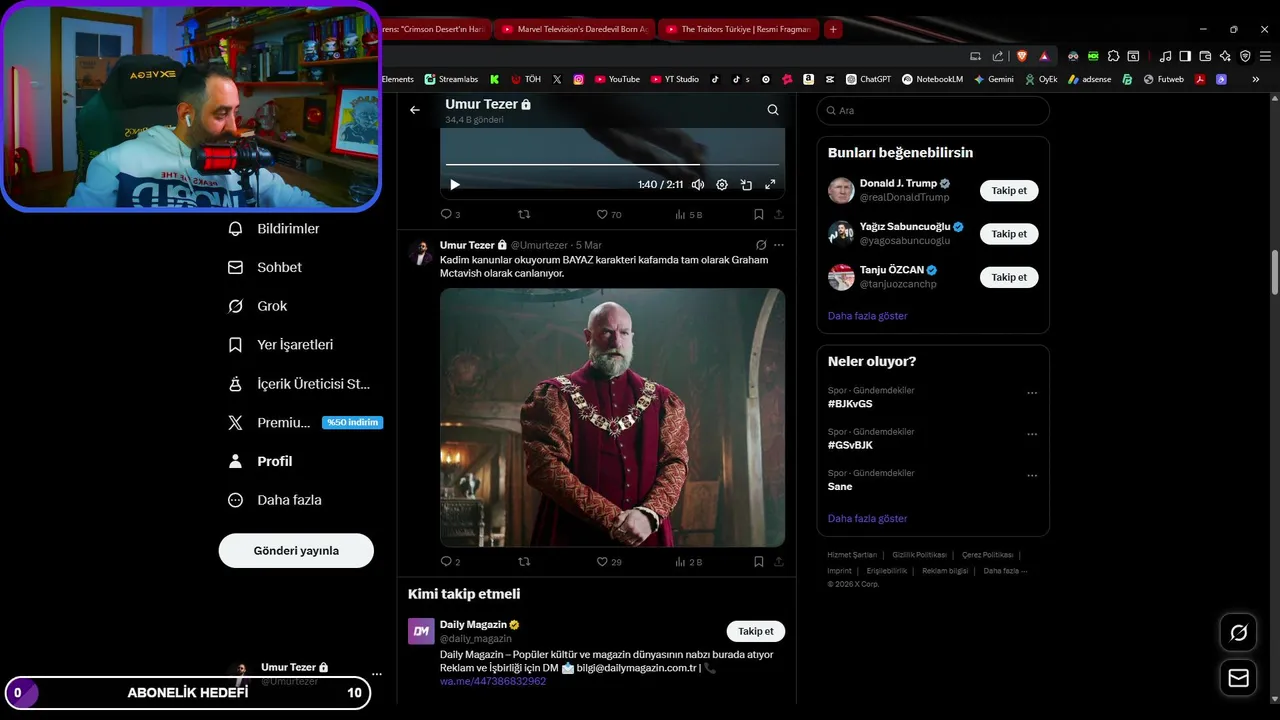The image size is (1280, 720).
Task: Reply to the video tweet with 3 replies
Action: [450, 214]
